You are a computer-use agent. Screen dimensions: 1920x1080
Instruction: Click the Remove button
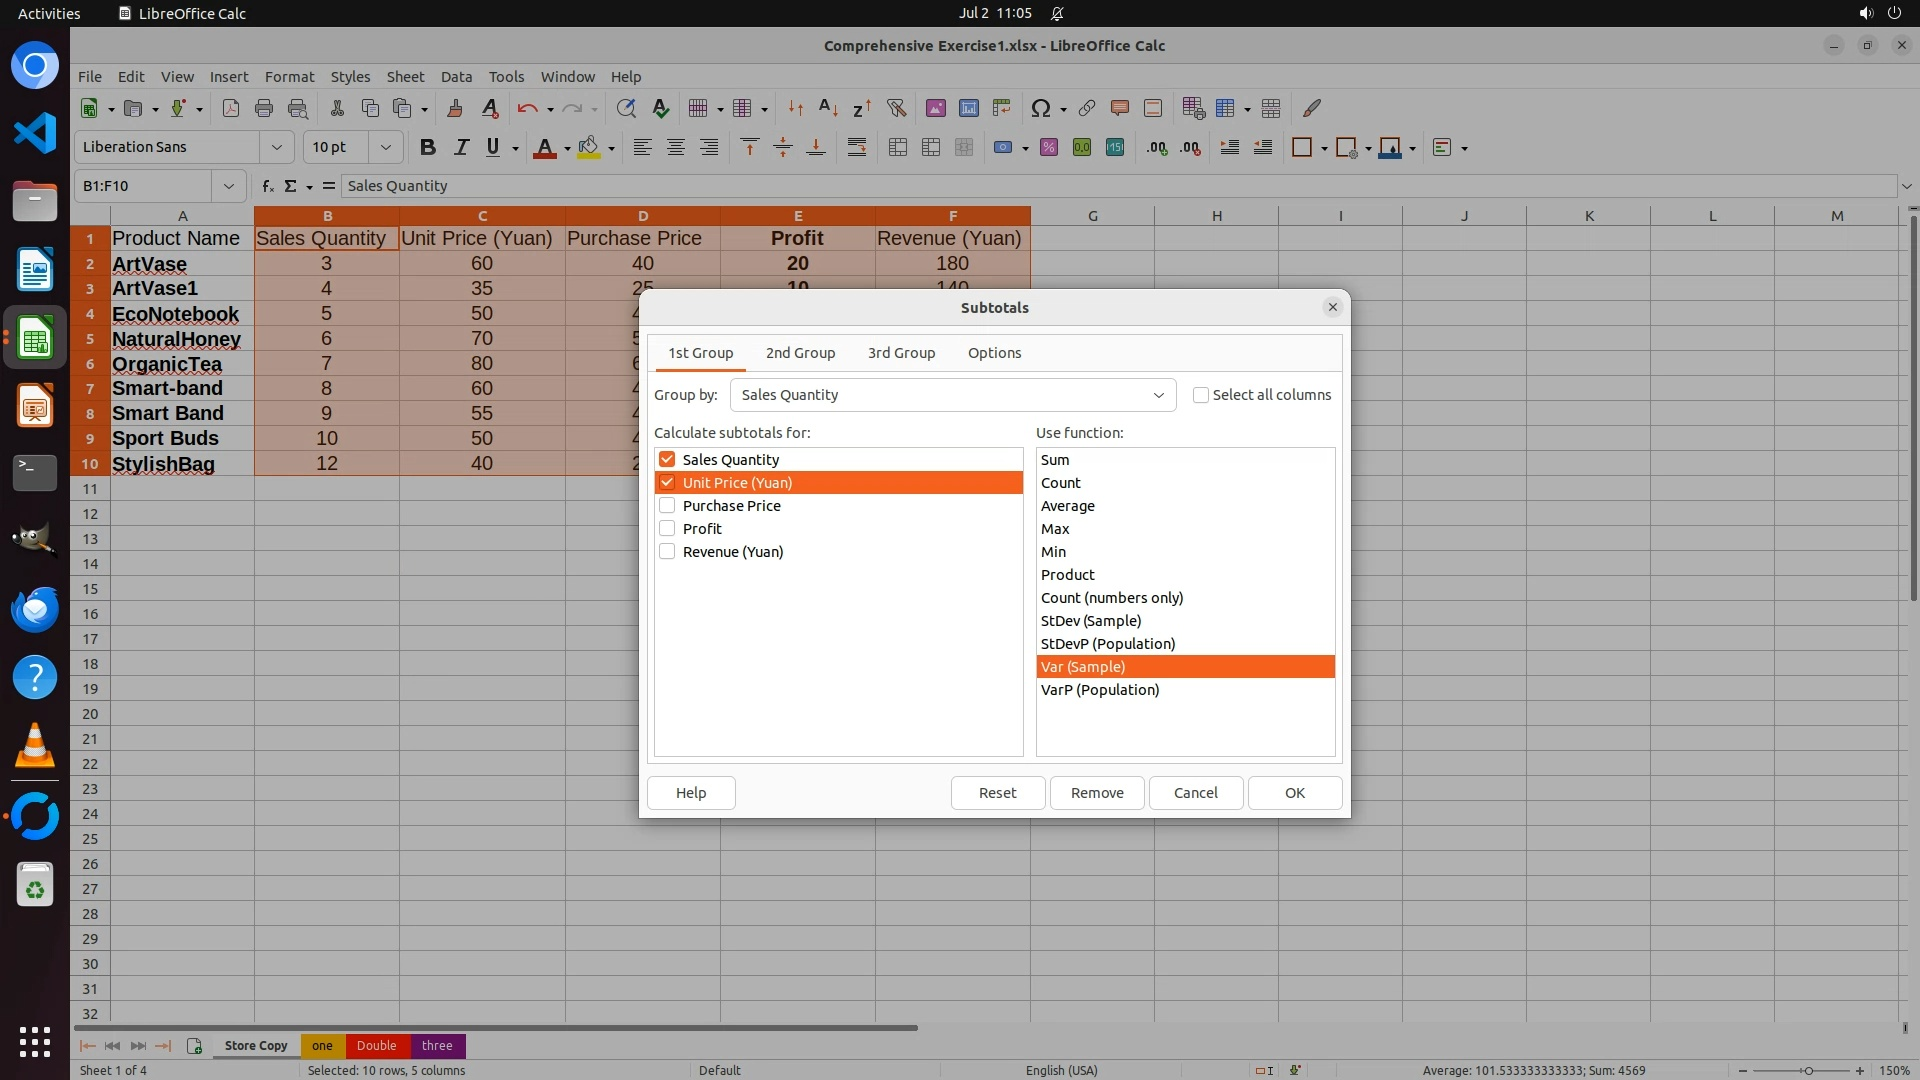tap(1097, 793)
